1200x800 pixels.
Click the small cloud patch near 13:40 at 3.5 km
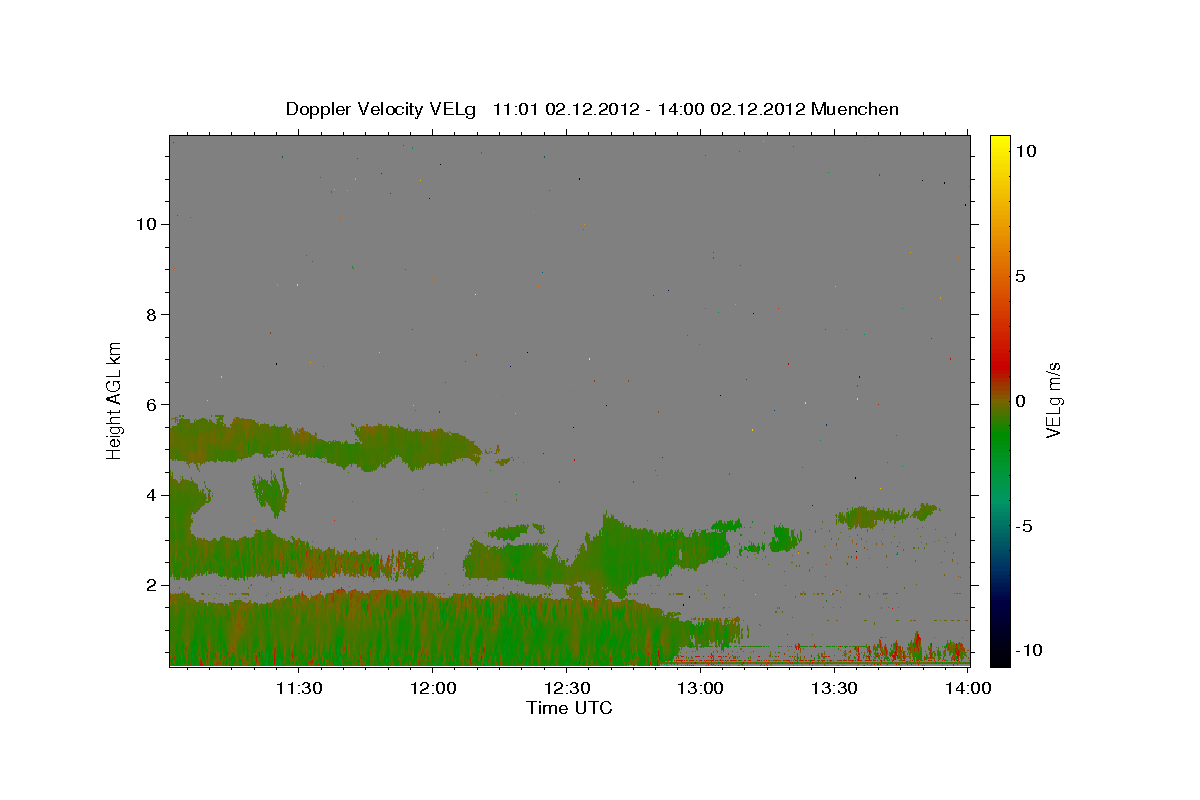[887, 516]
